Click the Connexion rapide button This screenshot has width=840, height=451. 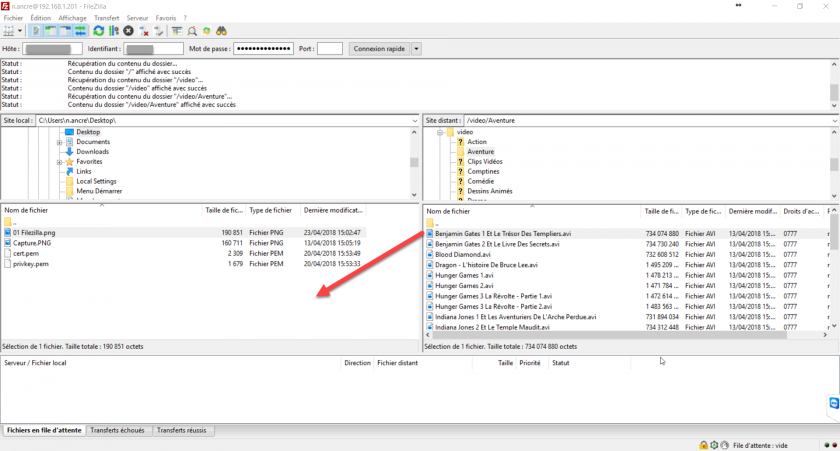pos(379,49)
